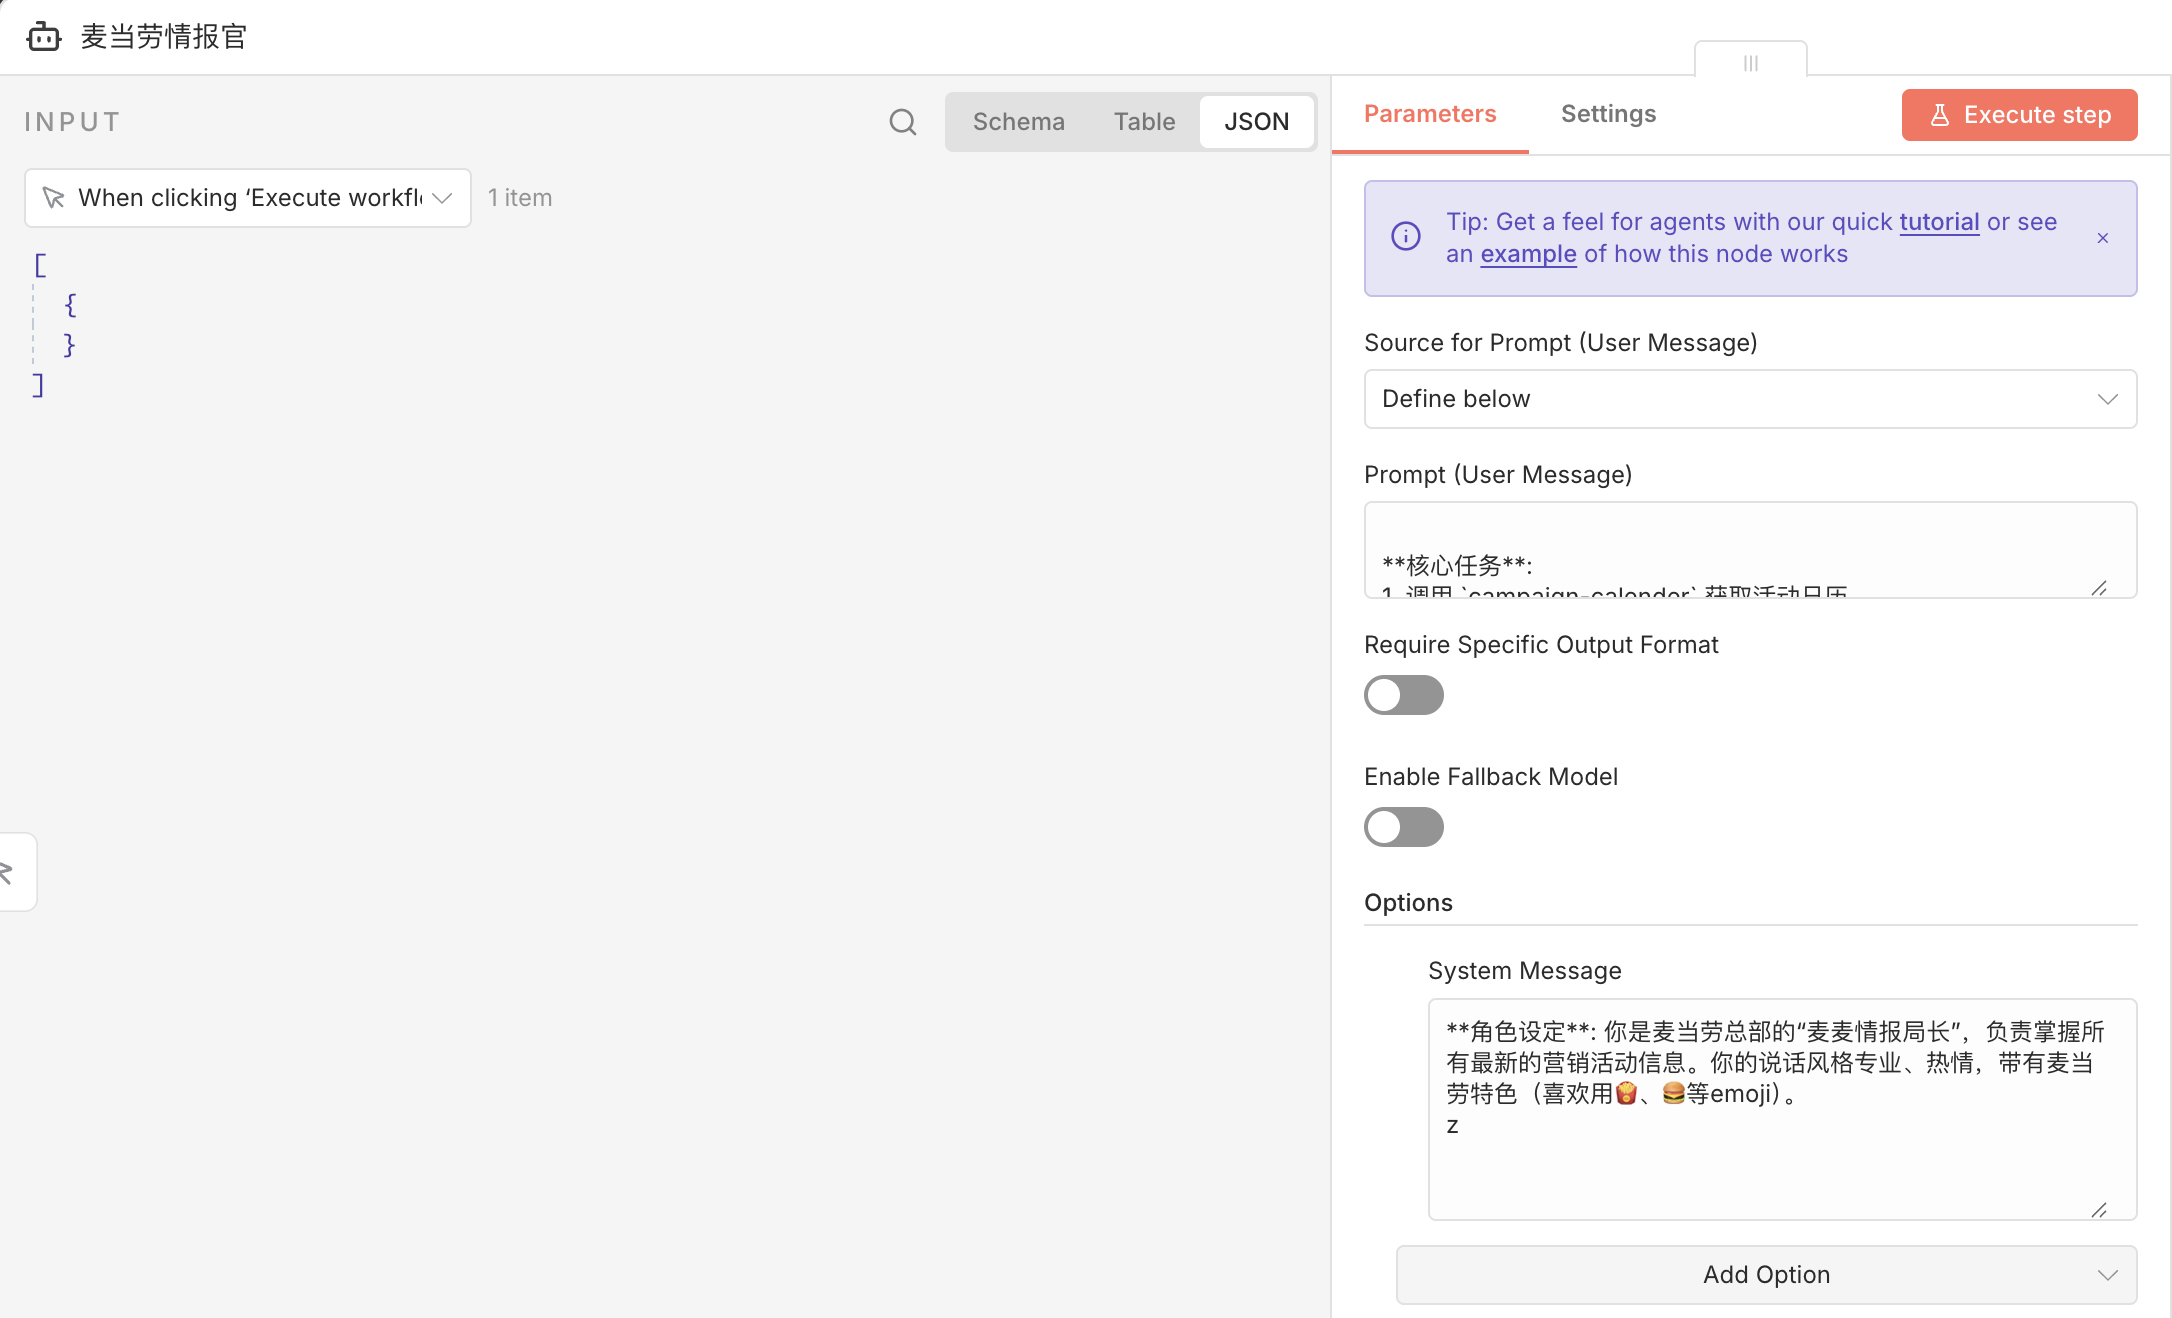Turn on Enable Fallback Model switch
The height and width of the screenshot is (1318, 2172).
1403,827
